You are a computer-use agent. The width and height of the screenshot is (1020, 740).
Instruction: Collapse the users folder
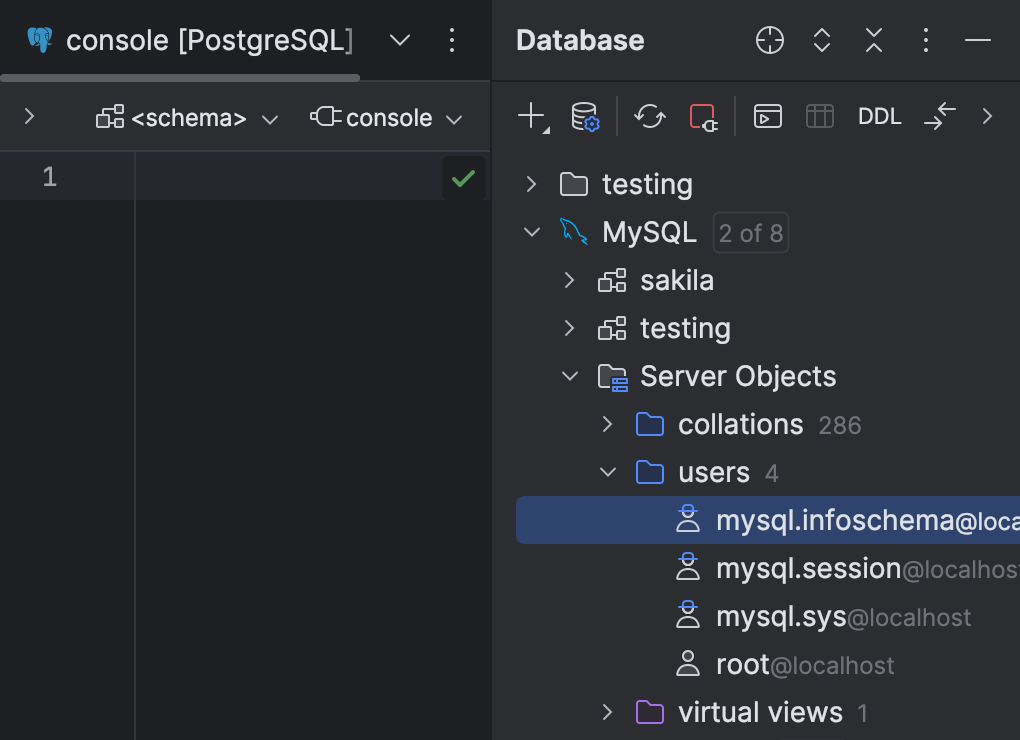point(607,472)
